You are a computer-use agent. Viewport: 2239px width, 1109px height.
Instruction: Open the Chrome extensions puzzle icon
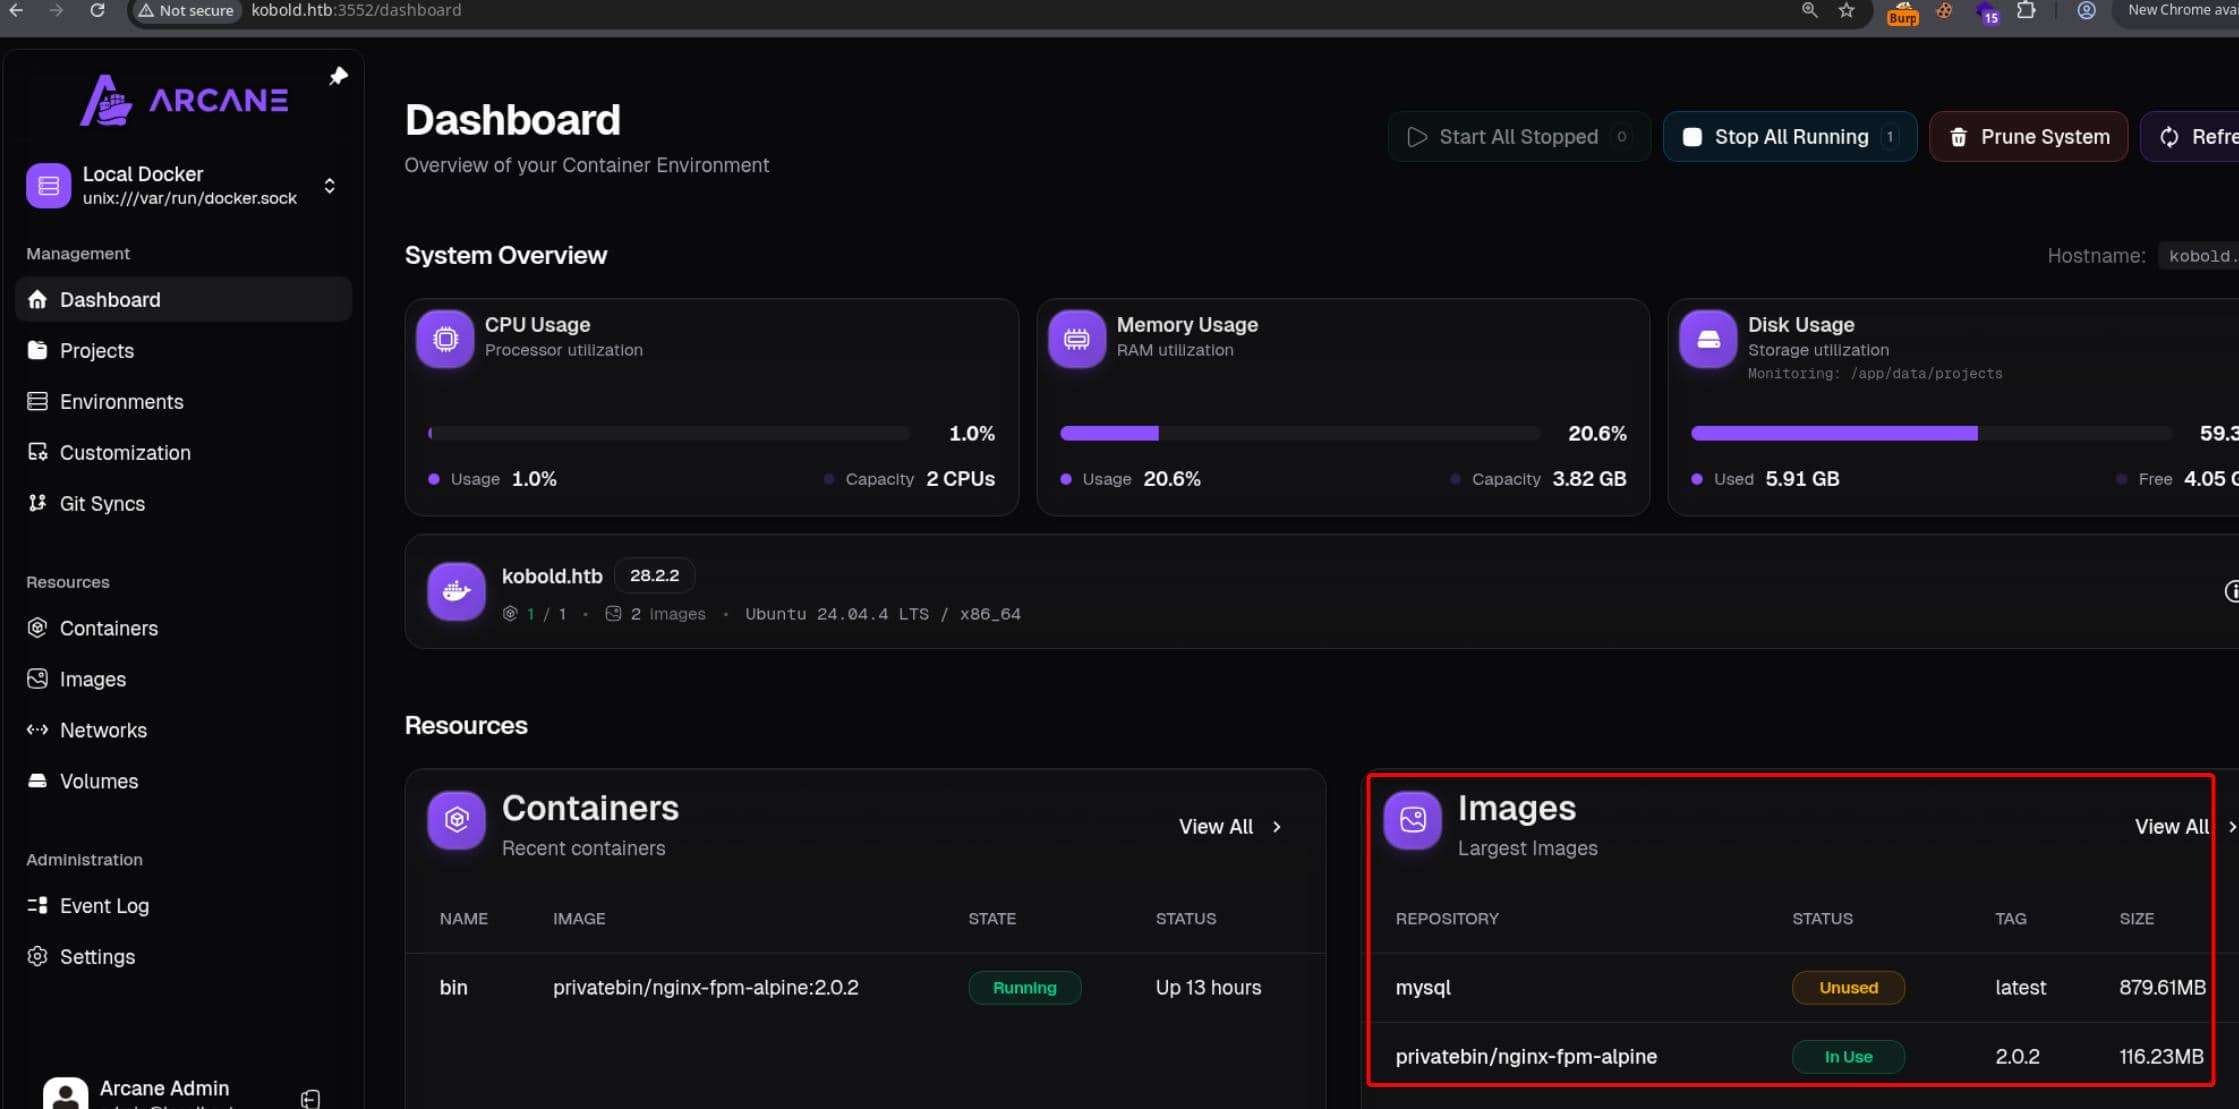[2026, 10]
